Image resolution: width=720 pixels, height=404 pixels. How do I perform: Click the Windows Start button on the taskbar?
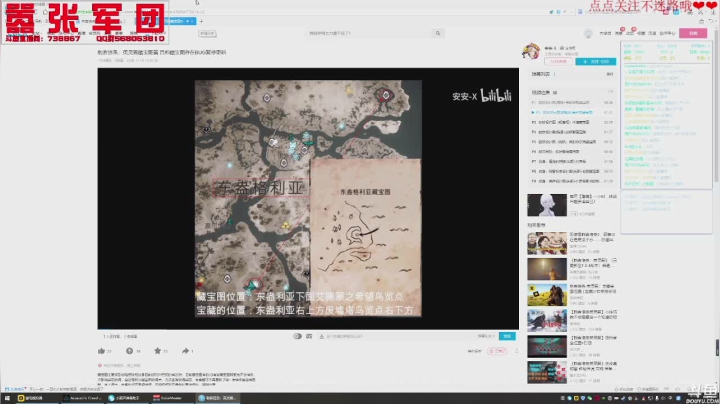coord(7,398)
